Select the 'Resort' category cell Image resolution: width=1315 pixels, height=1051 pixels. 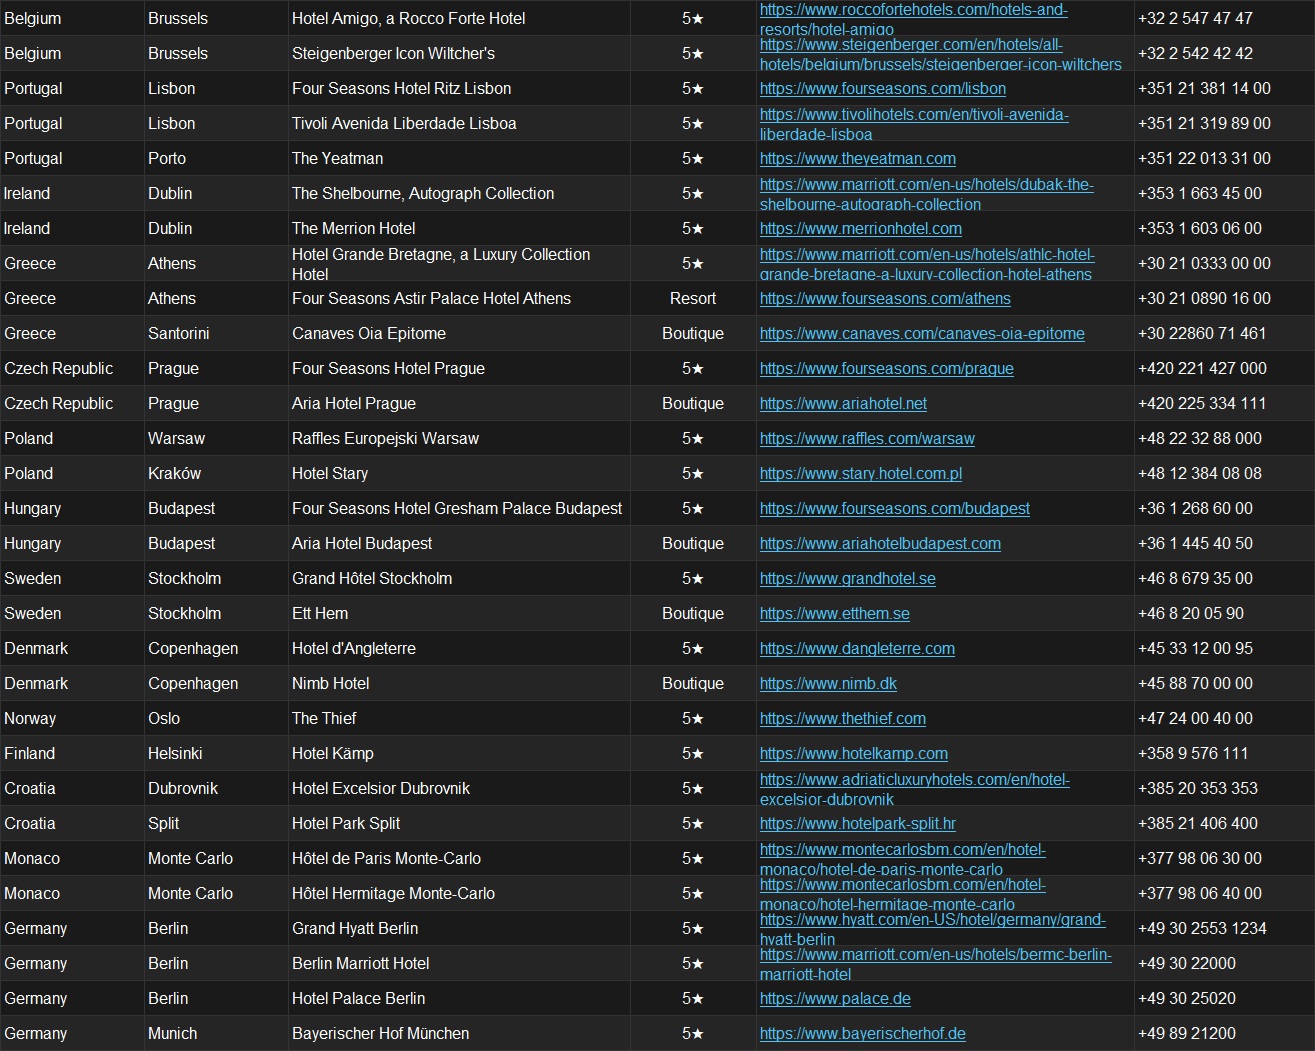tap(693, 298)
